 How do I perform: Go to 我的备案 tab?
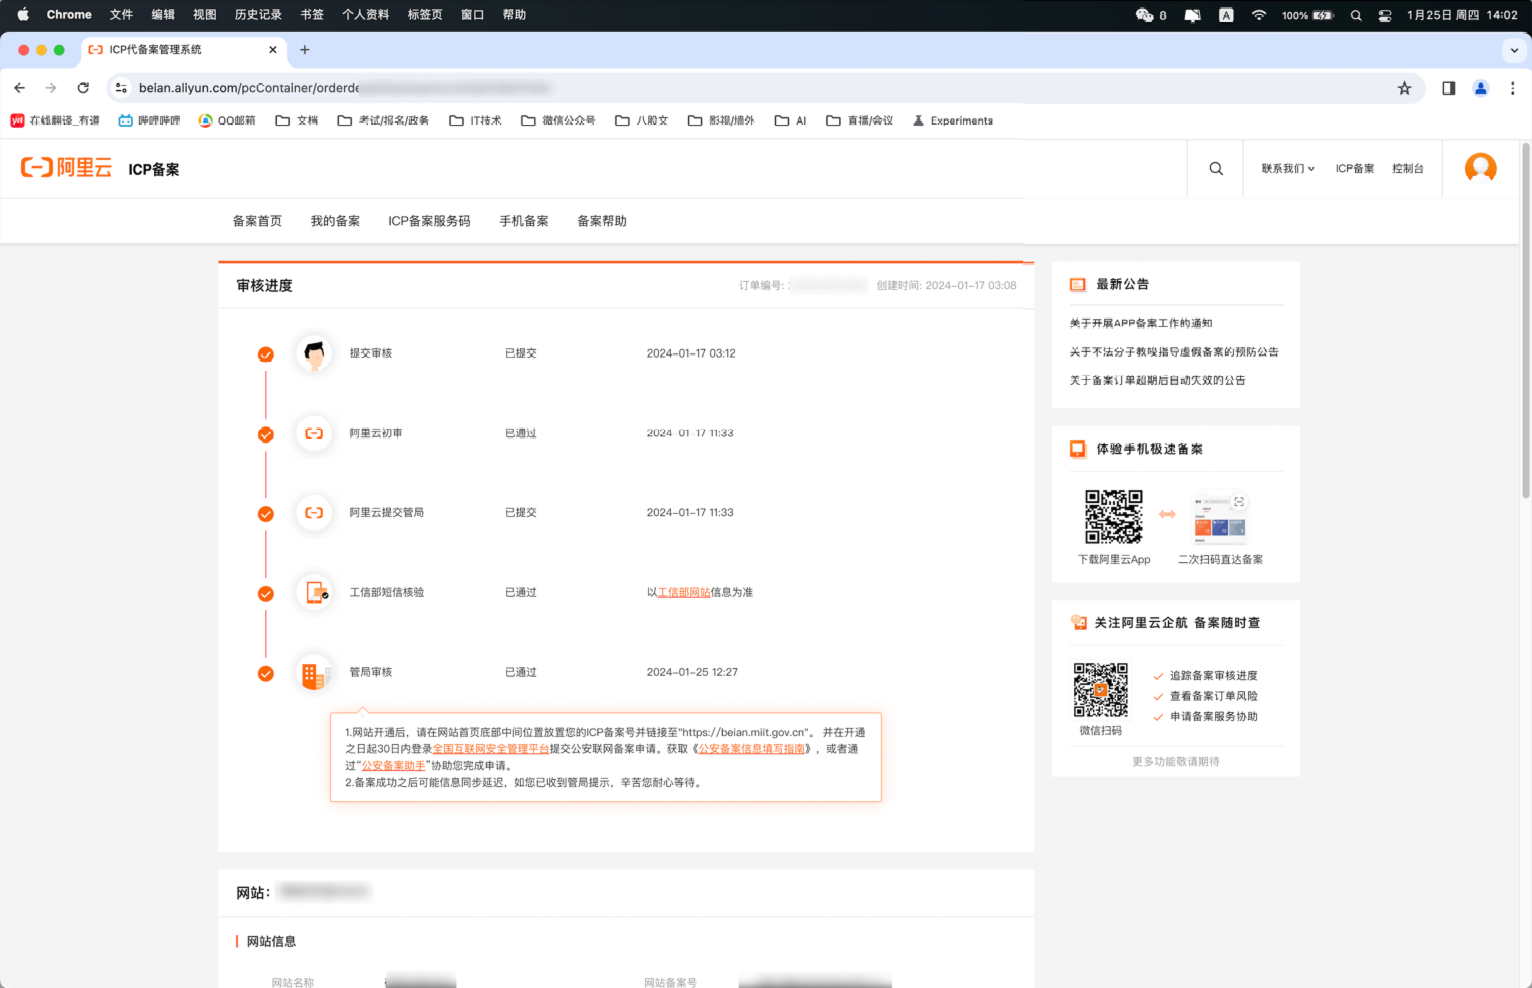click(335, 221)
